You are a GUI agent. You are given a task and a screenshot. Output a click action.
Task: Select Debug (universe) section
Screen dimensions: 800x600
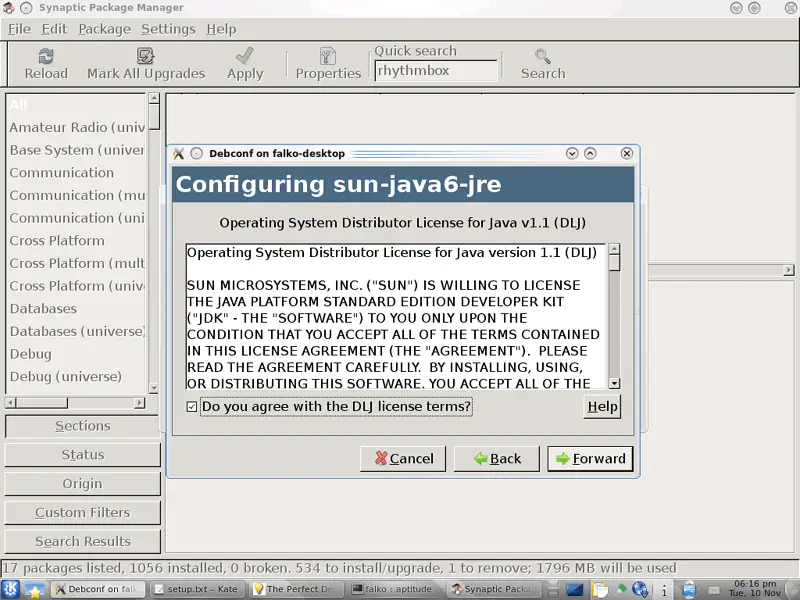(77, 377)
